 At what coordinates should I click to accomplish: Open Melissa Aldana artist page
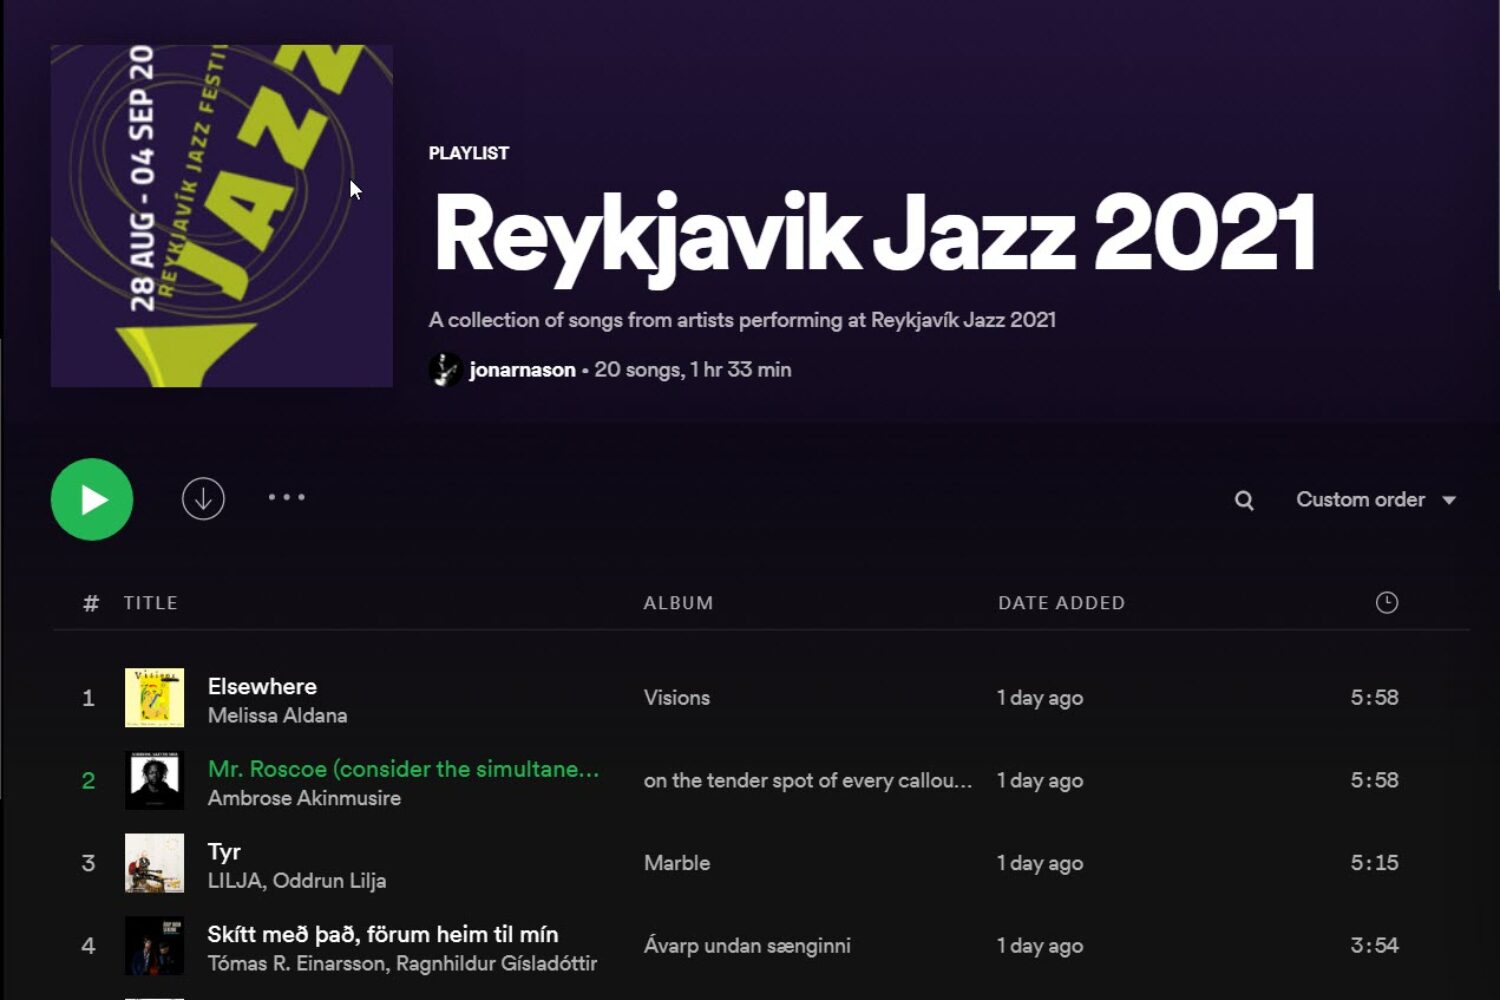(277, 716)
